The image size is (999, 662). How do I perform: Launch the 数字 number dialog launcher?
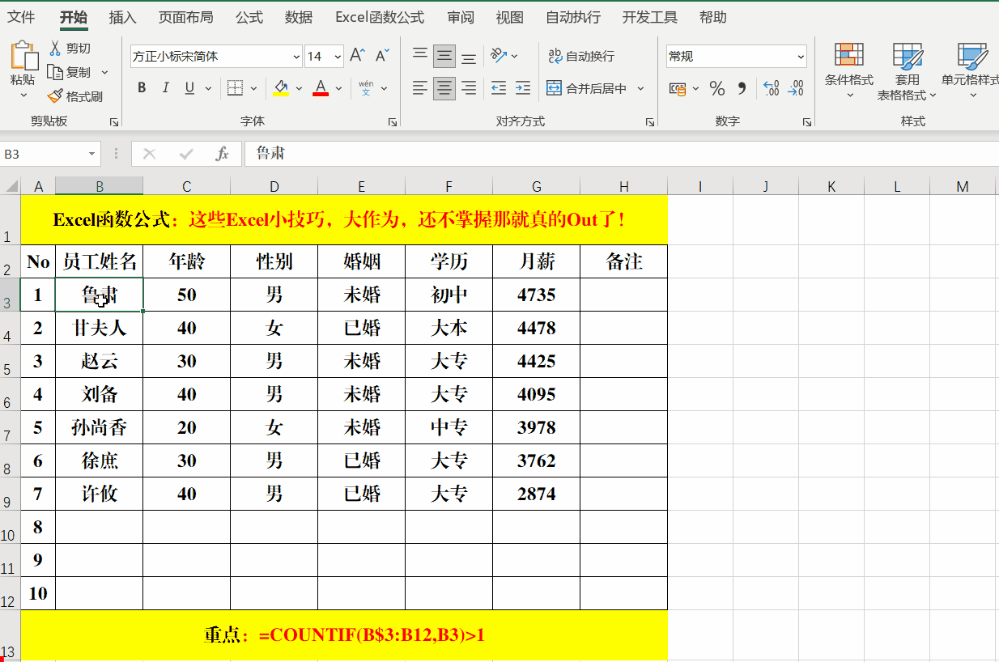pyautogui.click(x=807, y=122)
